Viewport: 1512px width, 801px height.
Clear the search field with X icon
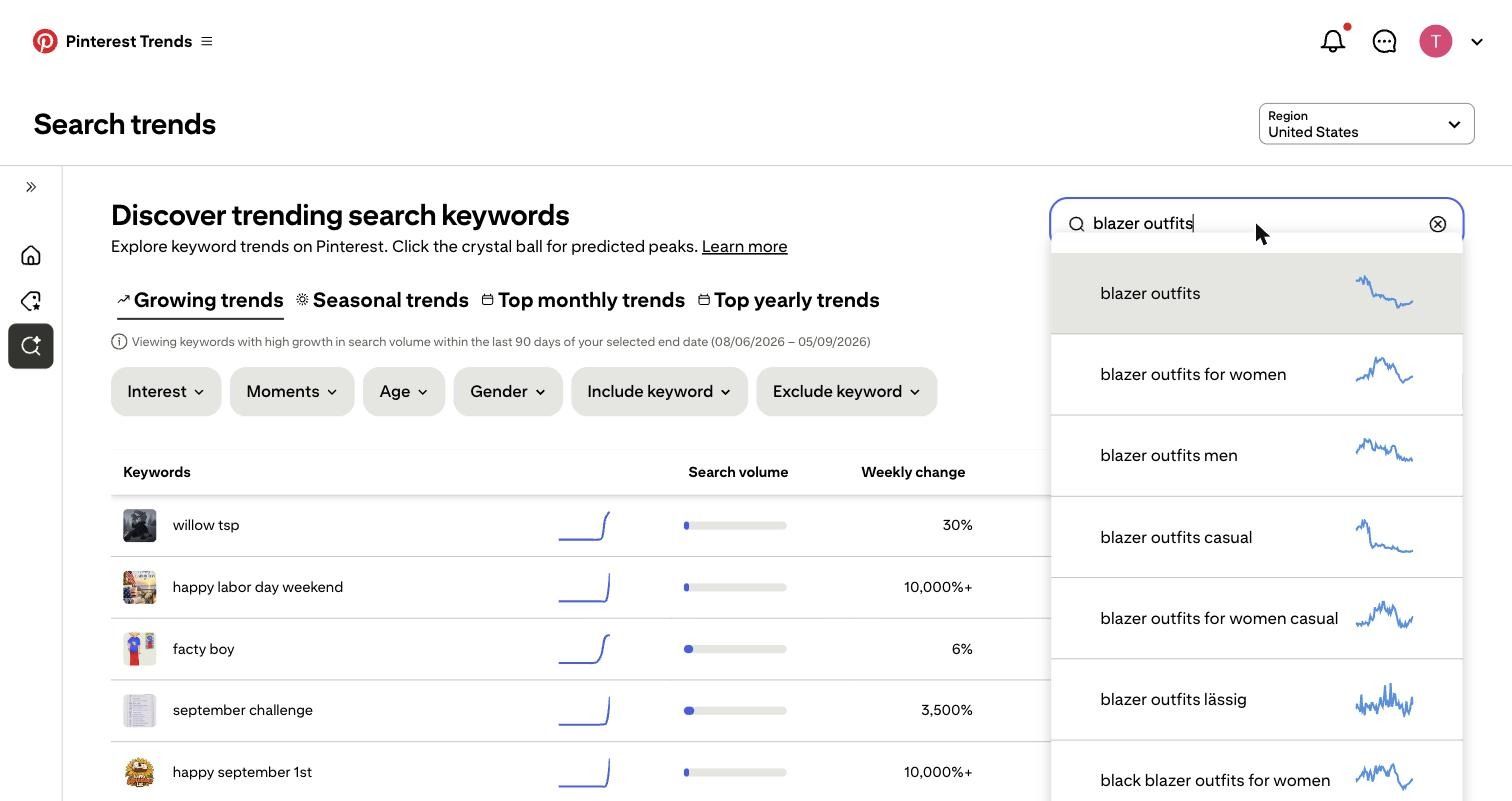click(1437, 224)
